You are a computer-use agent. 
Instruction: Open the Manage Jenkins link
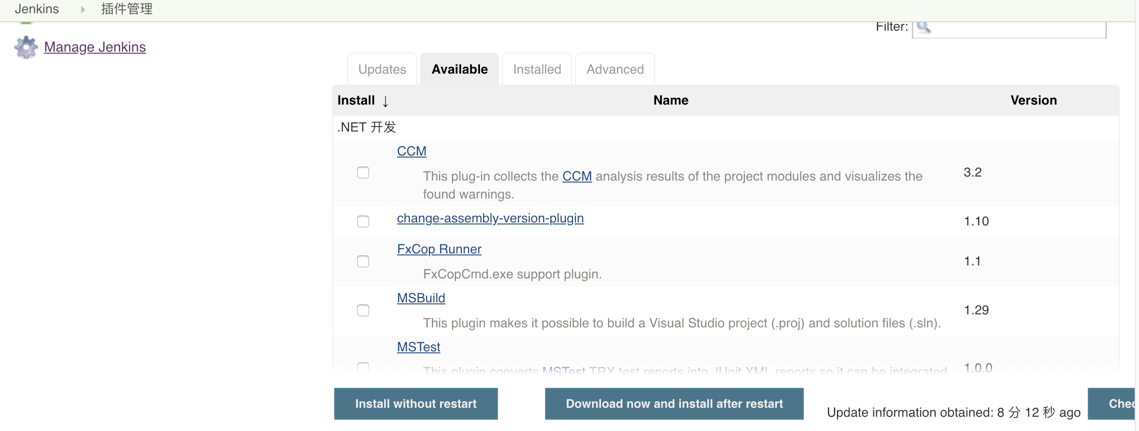[95, 47]
